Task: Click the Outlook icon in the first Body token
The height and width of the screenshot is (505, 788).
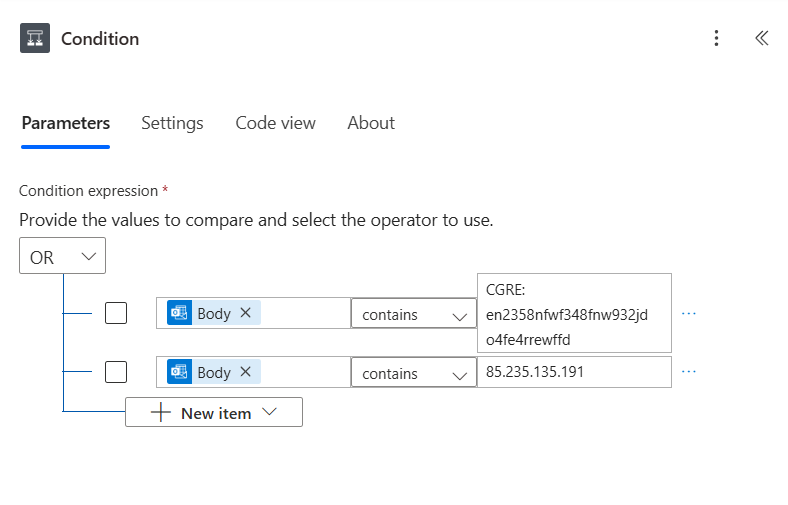Action: [x=179, y=313]
